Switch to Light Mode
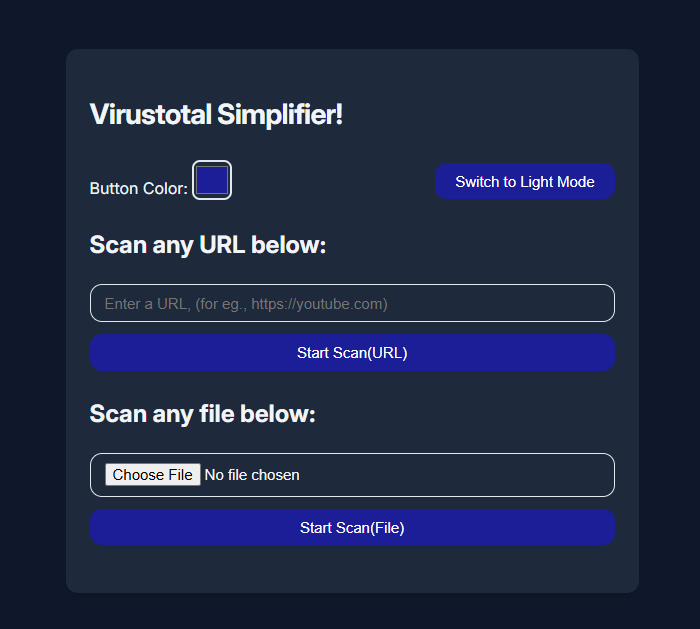This screenshot has height=629, width=700. click(x=524, y=182)
